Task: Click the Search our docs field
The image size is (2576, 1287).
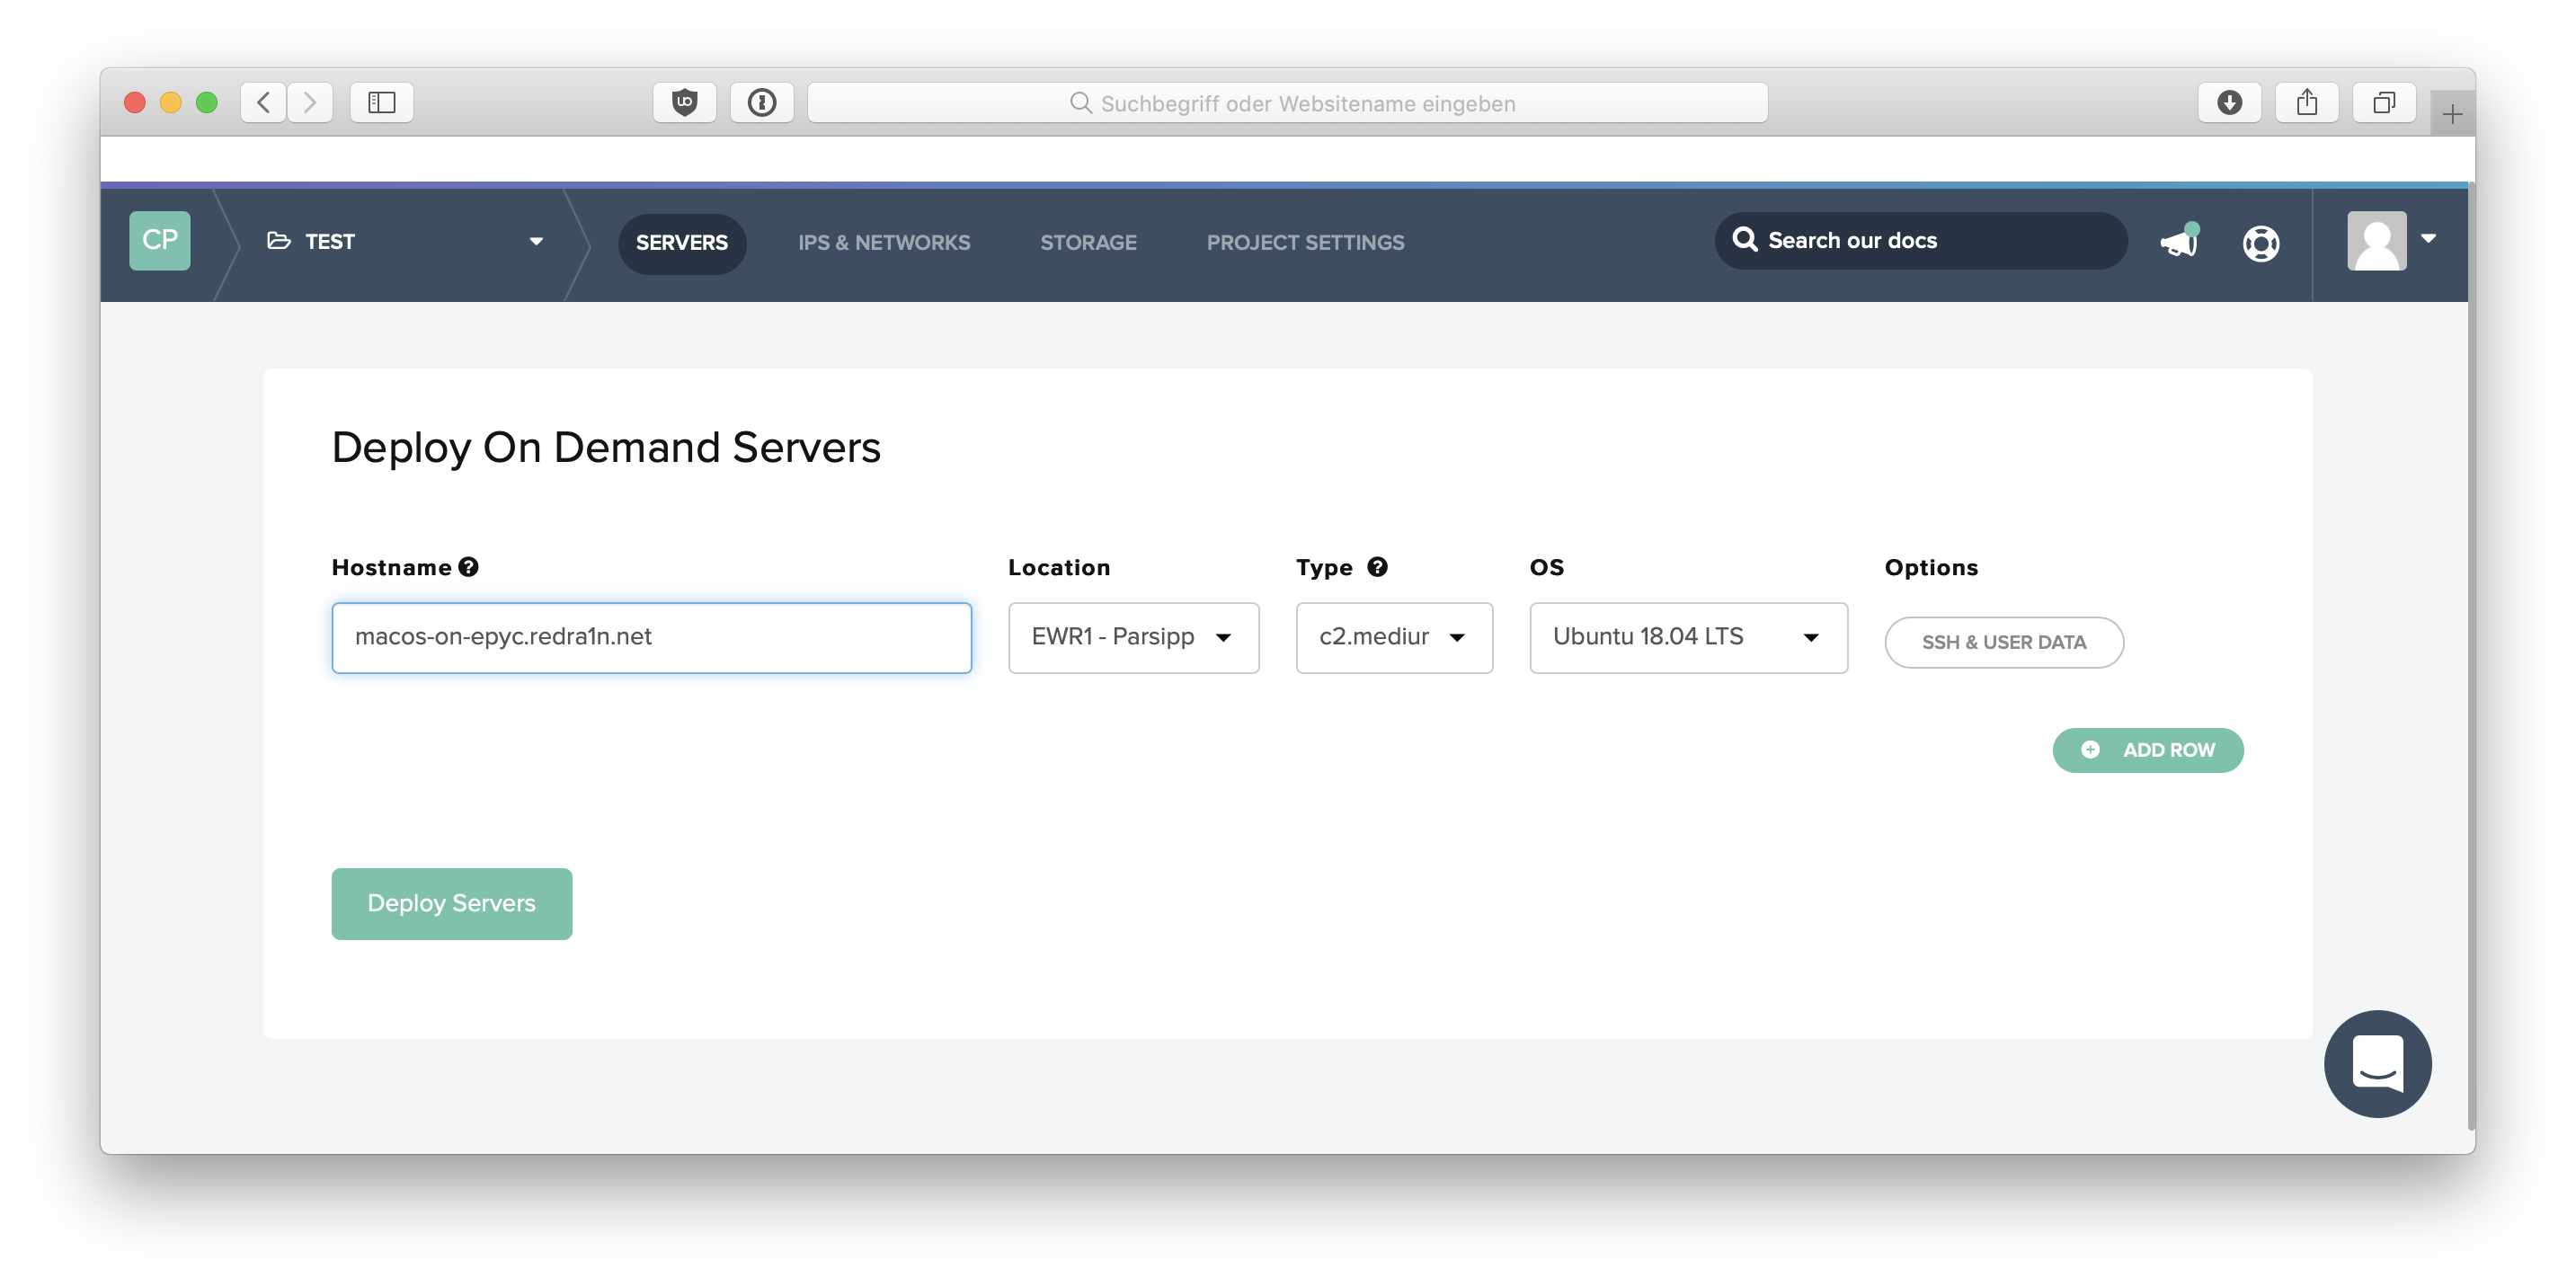Action: tap(1920, 240)
